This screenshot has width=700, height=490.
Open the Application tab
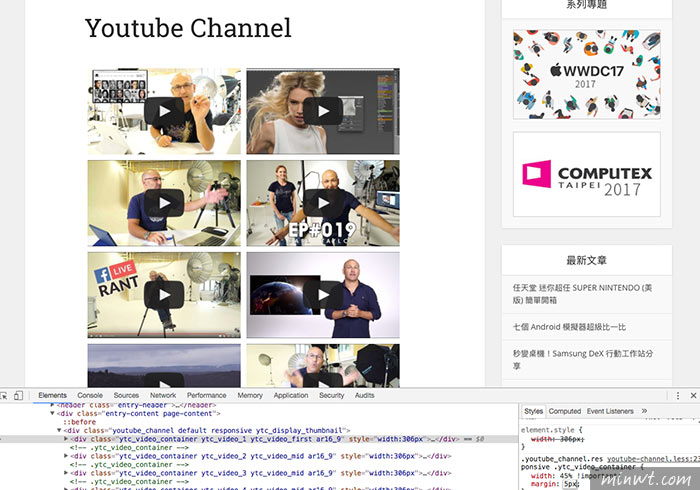[x=291, y=395]
